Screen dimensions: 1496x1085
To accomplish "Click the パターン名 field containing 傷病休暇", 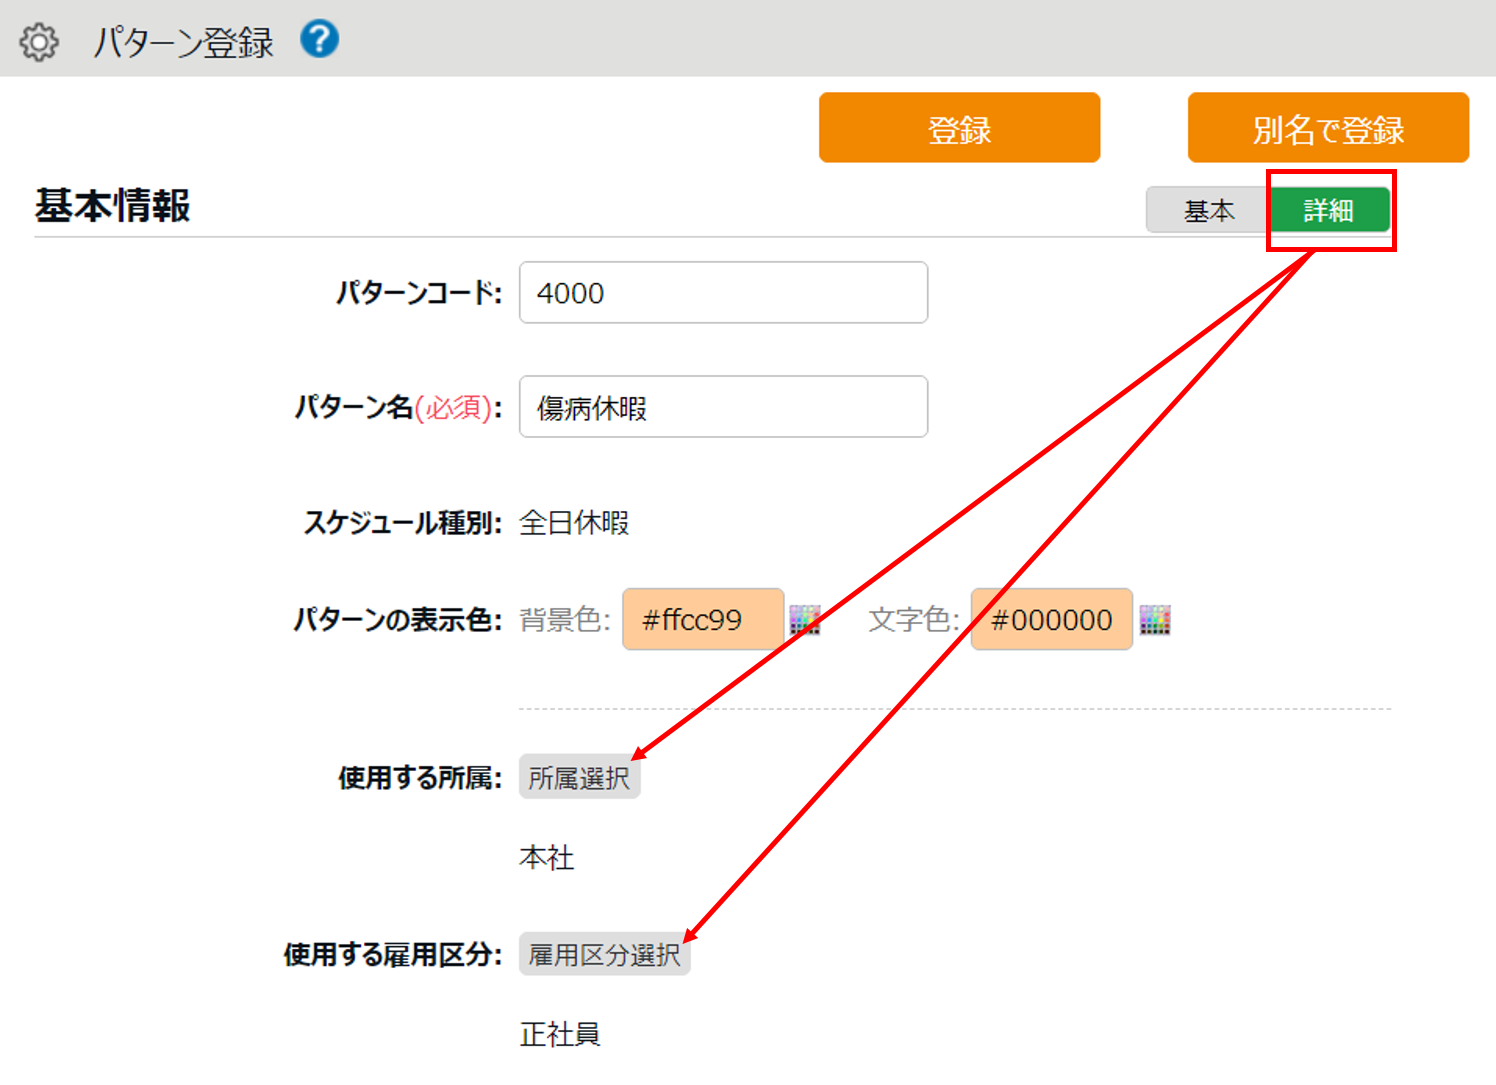I will click(x=723, y=407).
